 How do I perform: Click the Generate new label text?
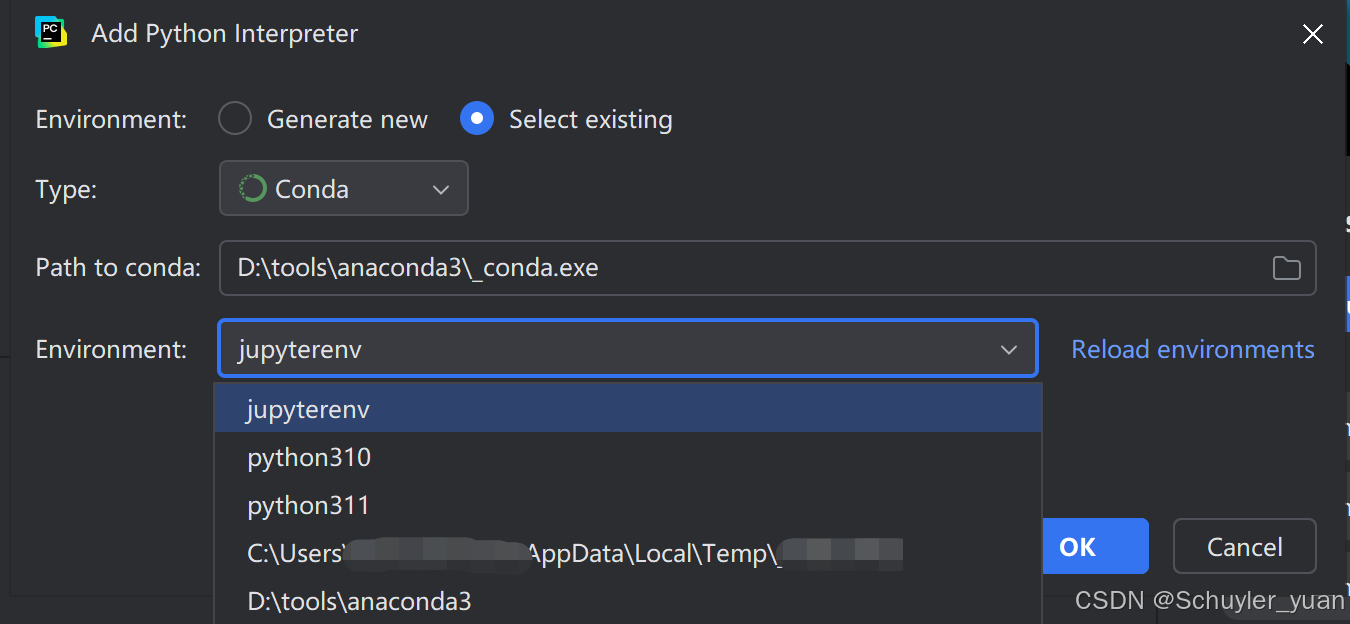tap(347, 119)
